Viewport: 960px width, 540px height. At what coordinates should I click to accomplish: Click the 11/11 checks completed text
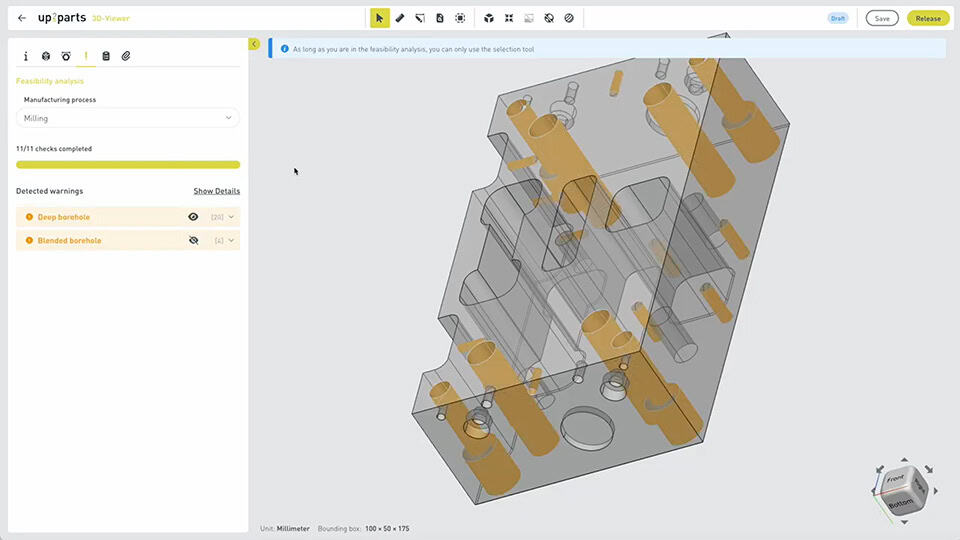tap(54, 149)
